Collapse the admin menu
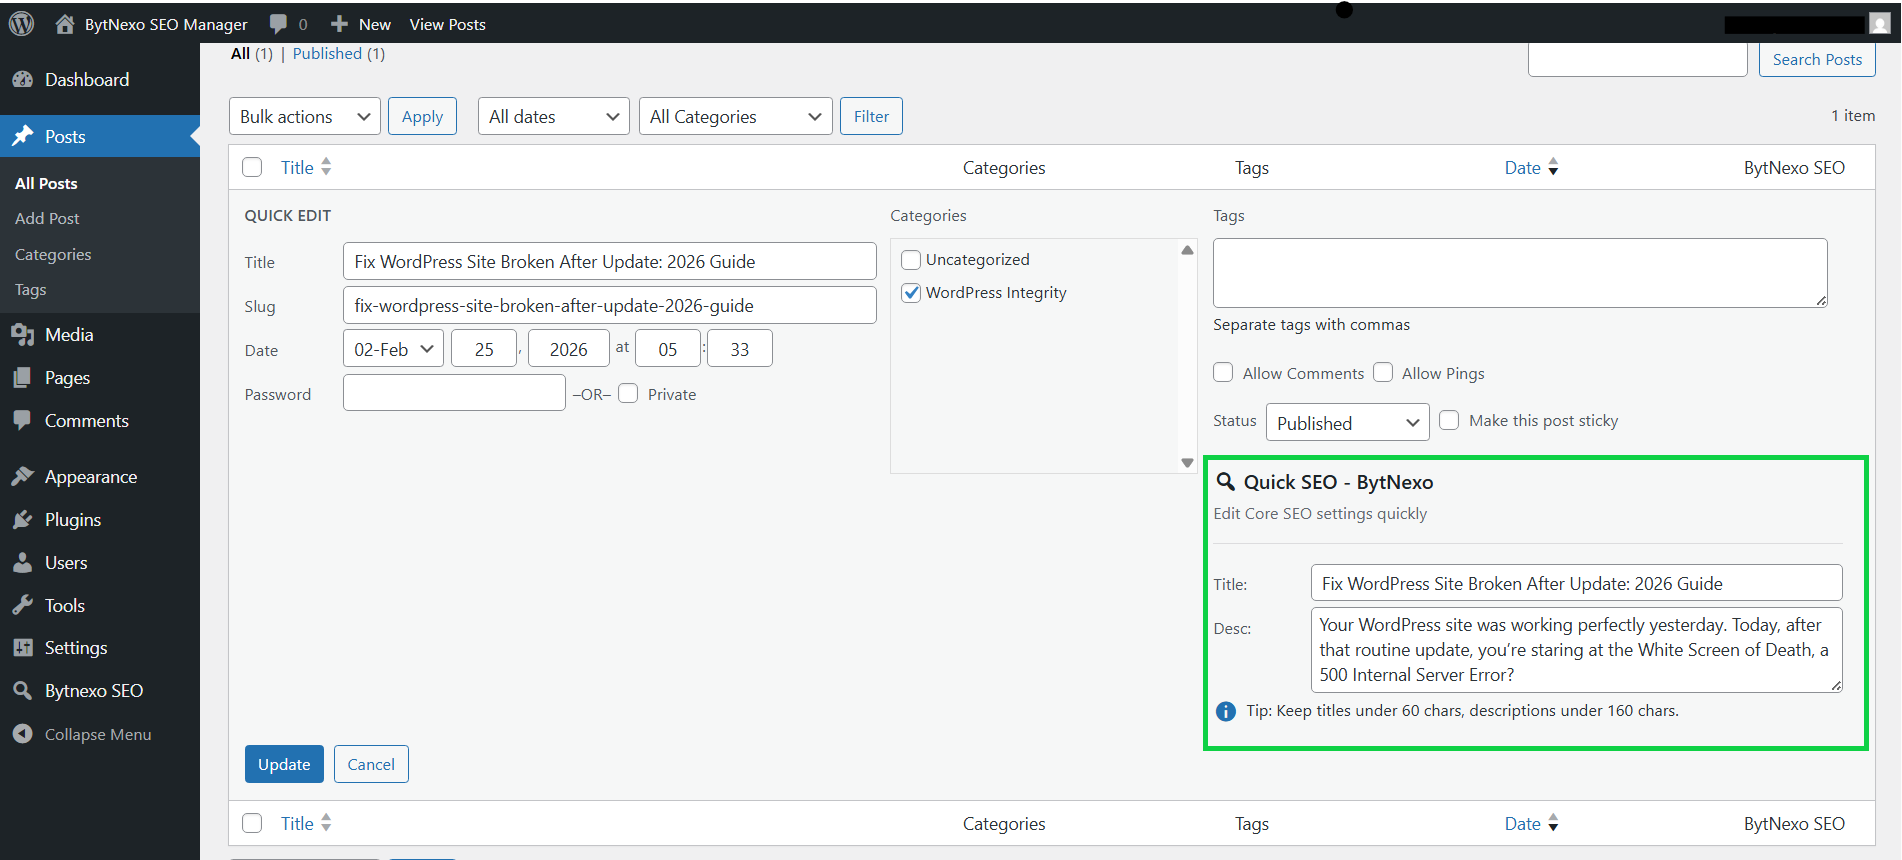This screenshot has height=860, width=1902. coord(82,734)
